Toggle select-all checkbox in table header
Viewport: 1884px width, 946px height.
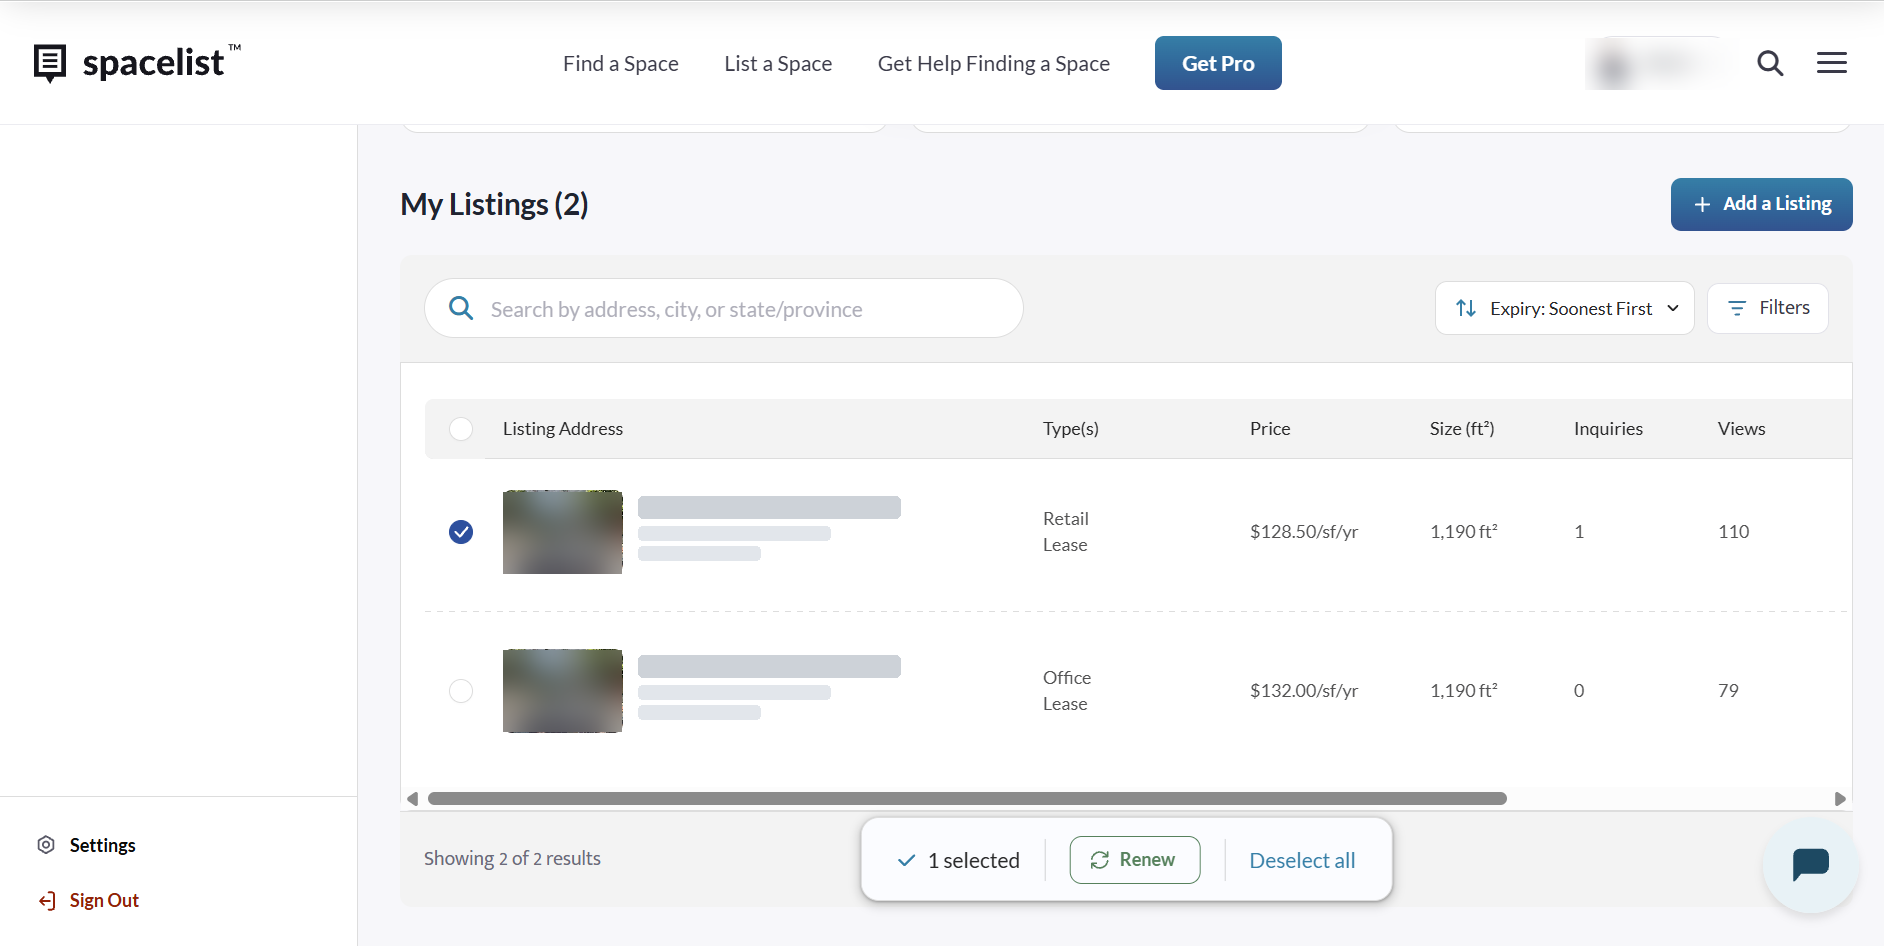tap(461, 429)
